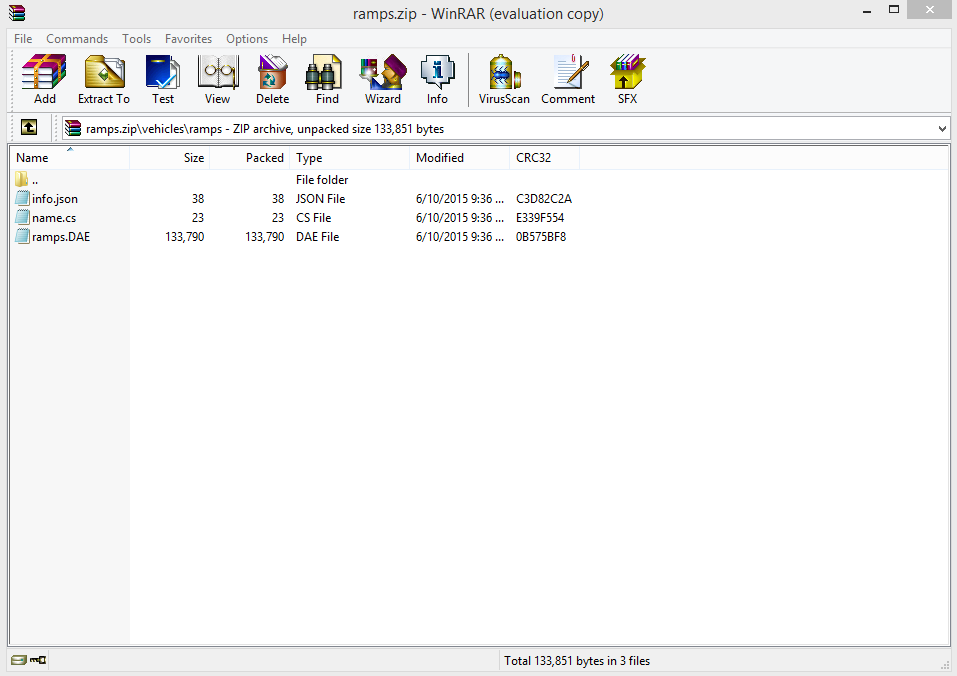This screenshot has height=676, width=957.
Task: Click CRC32 value E339F554
Action: pos(540,218)
